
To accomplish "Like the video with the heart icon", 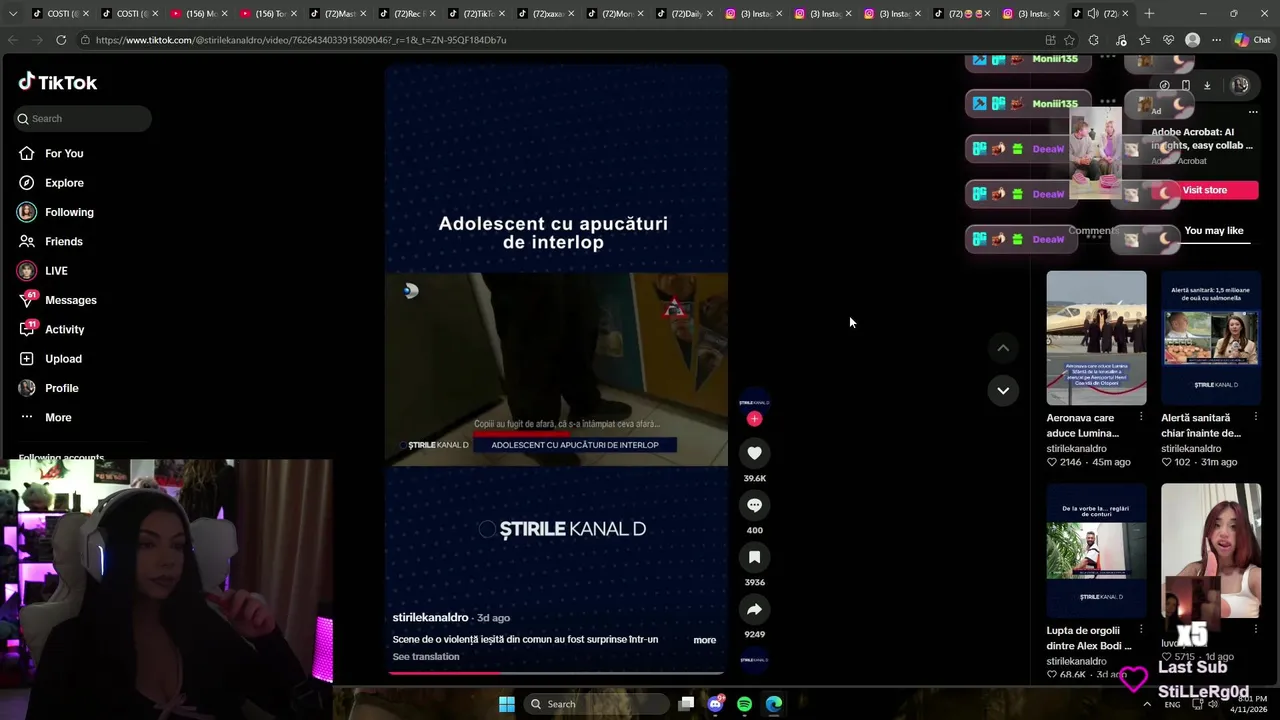I will (x=754, y=453).
